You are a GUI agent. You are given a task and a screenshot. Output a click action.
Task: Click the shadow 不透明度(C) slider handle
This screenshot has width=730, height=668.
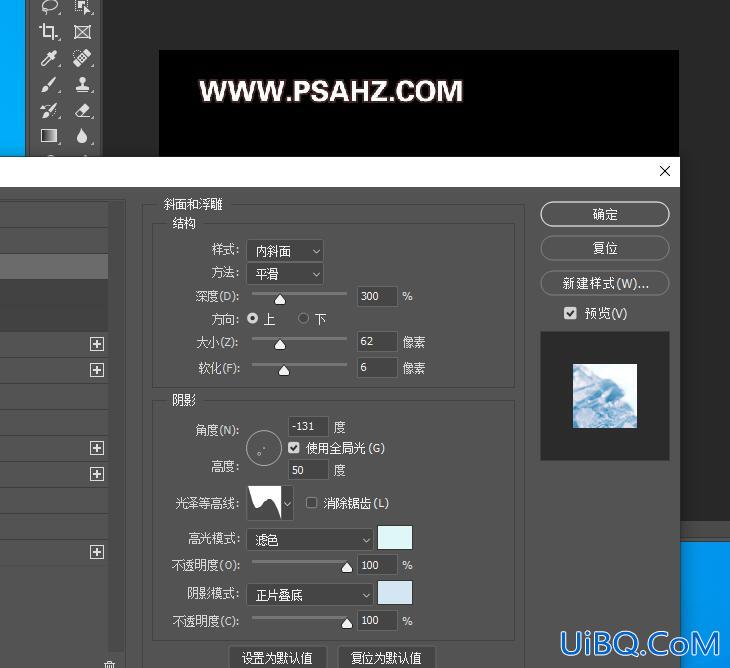pyautogui.click(x=347, y=623)
